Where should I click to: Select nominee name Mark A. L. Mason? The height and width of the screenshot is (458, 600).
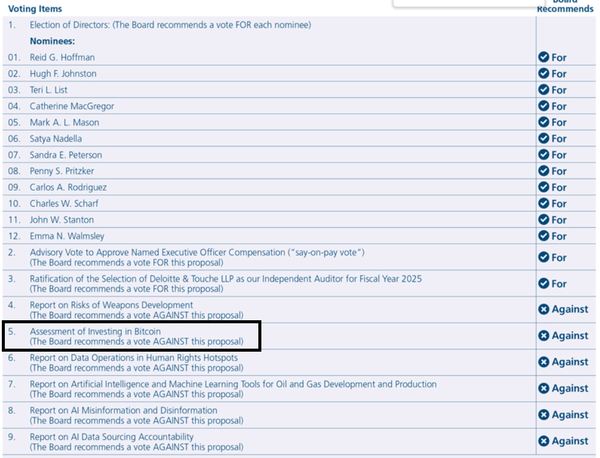(x=65, y=122)
